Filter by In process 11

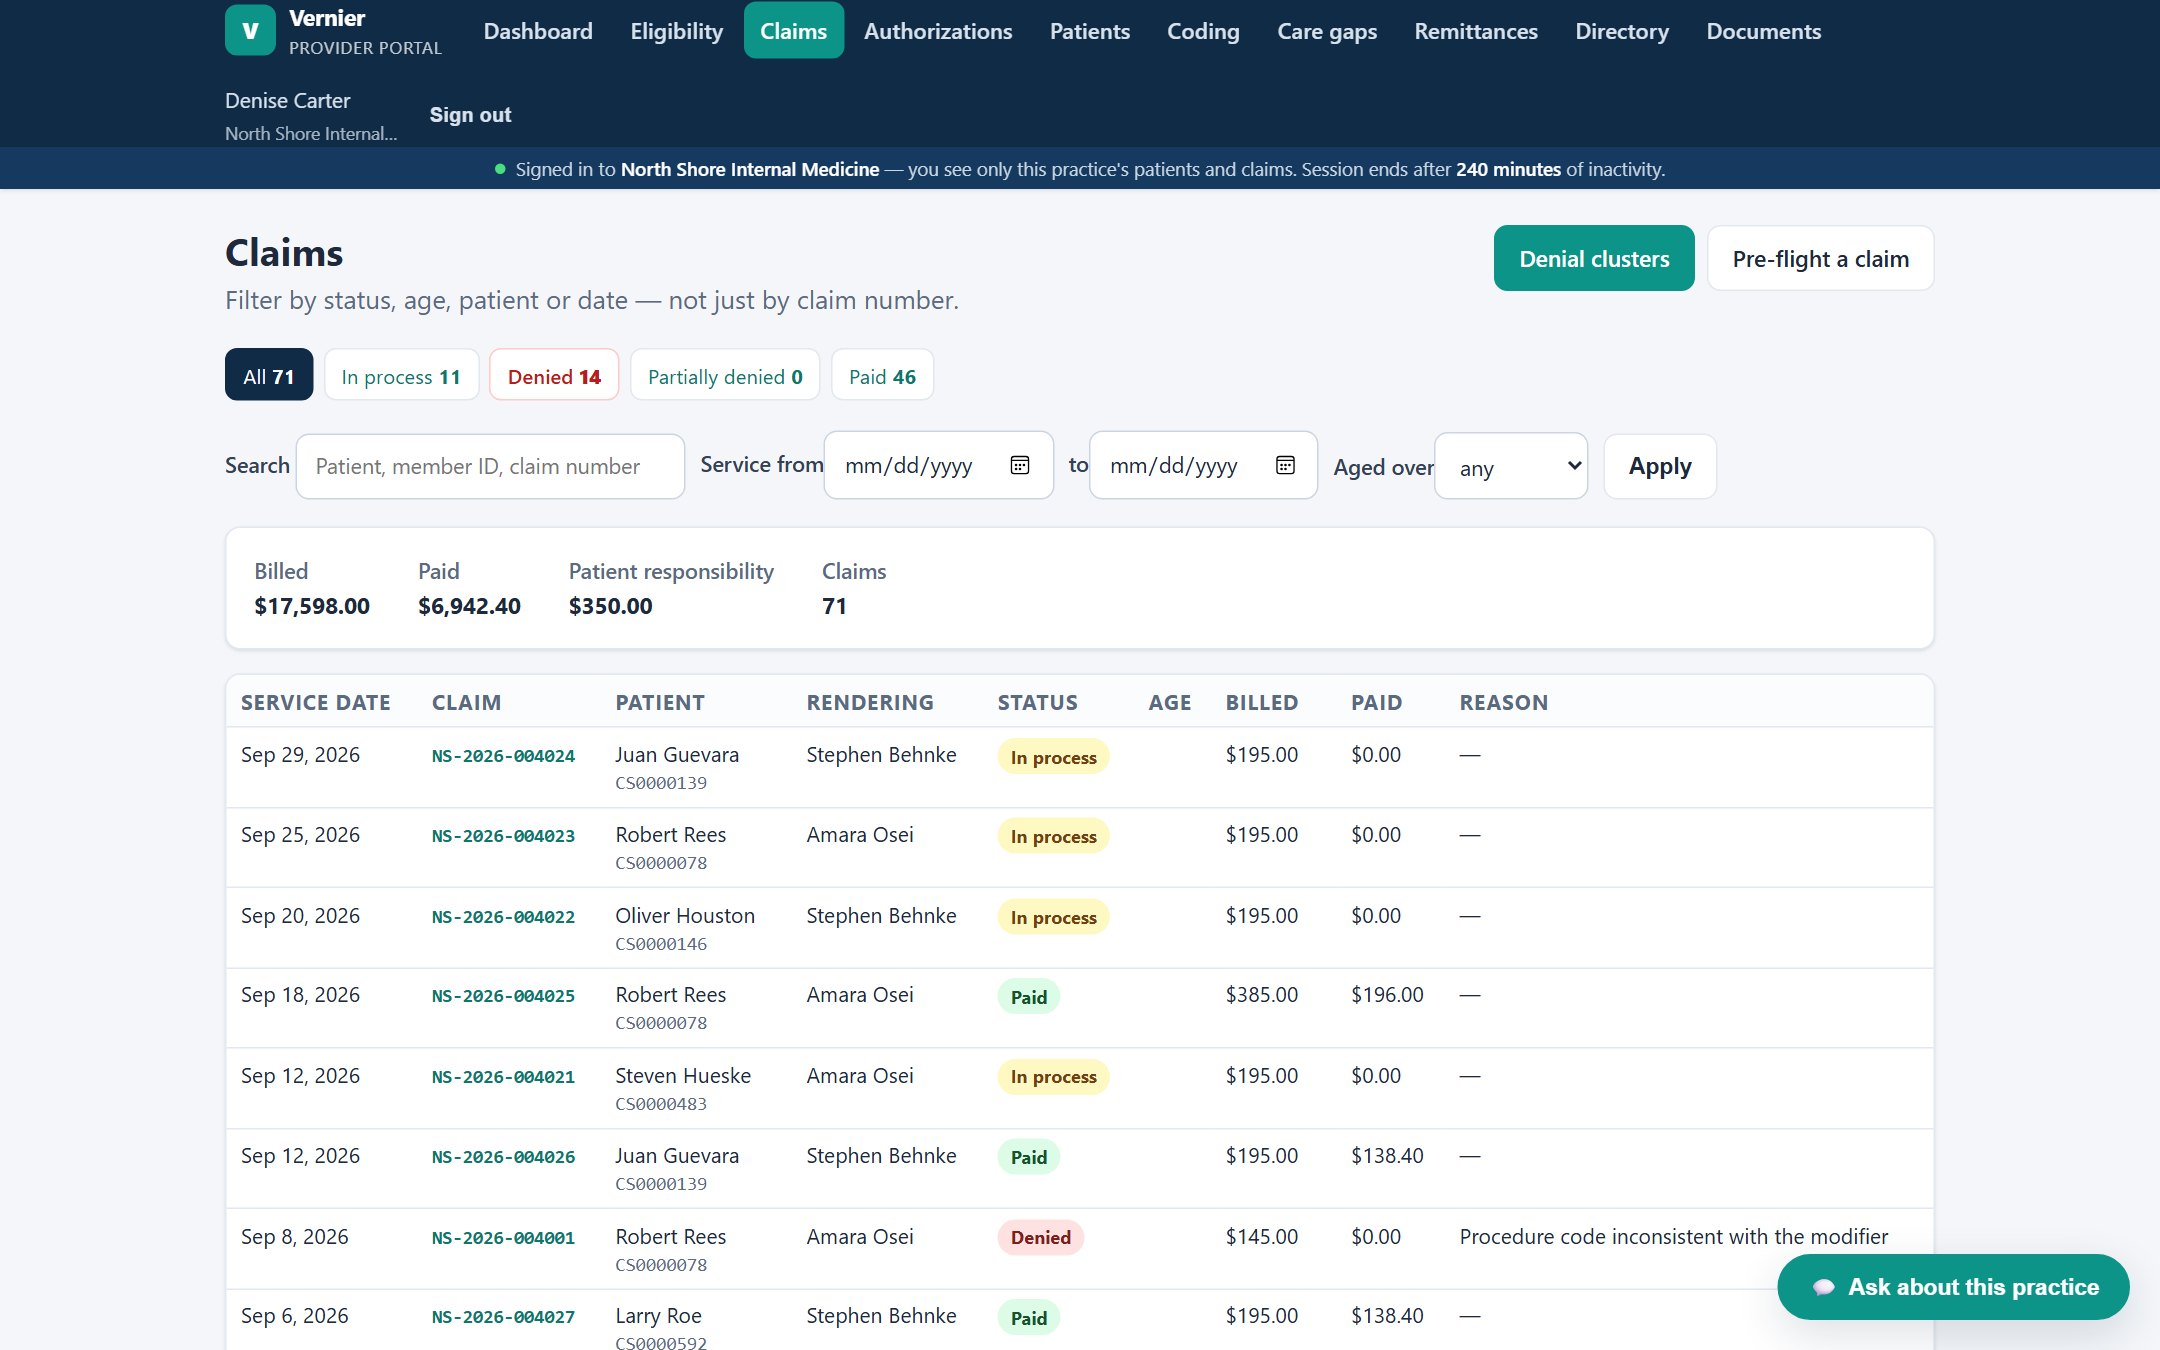pos(401,376)
